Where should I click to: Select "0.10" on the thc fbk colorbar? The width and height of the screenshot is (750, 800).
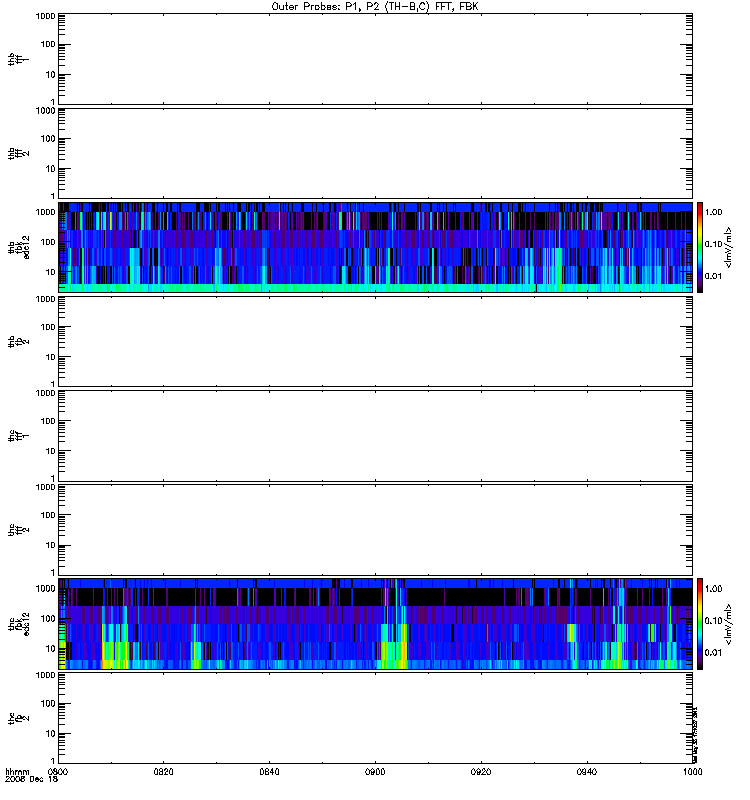coord(713,621)
